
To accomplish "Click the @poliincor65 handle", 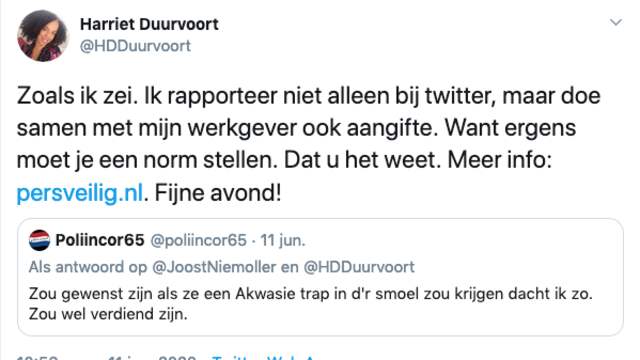I will (x=198, y=240).
